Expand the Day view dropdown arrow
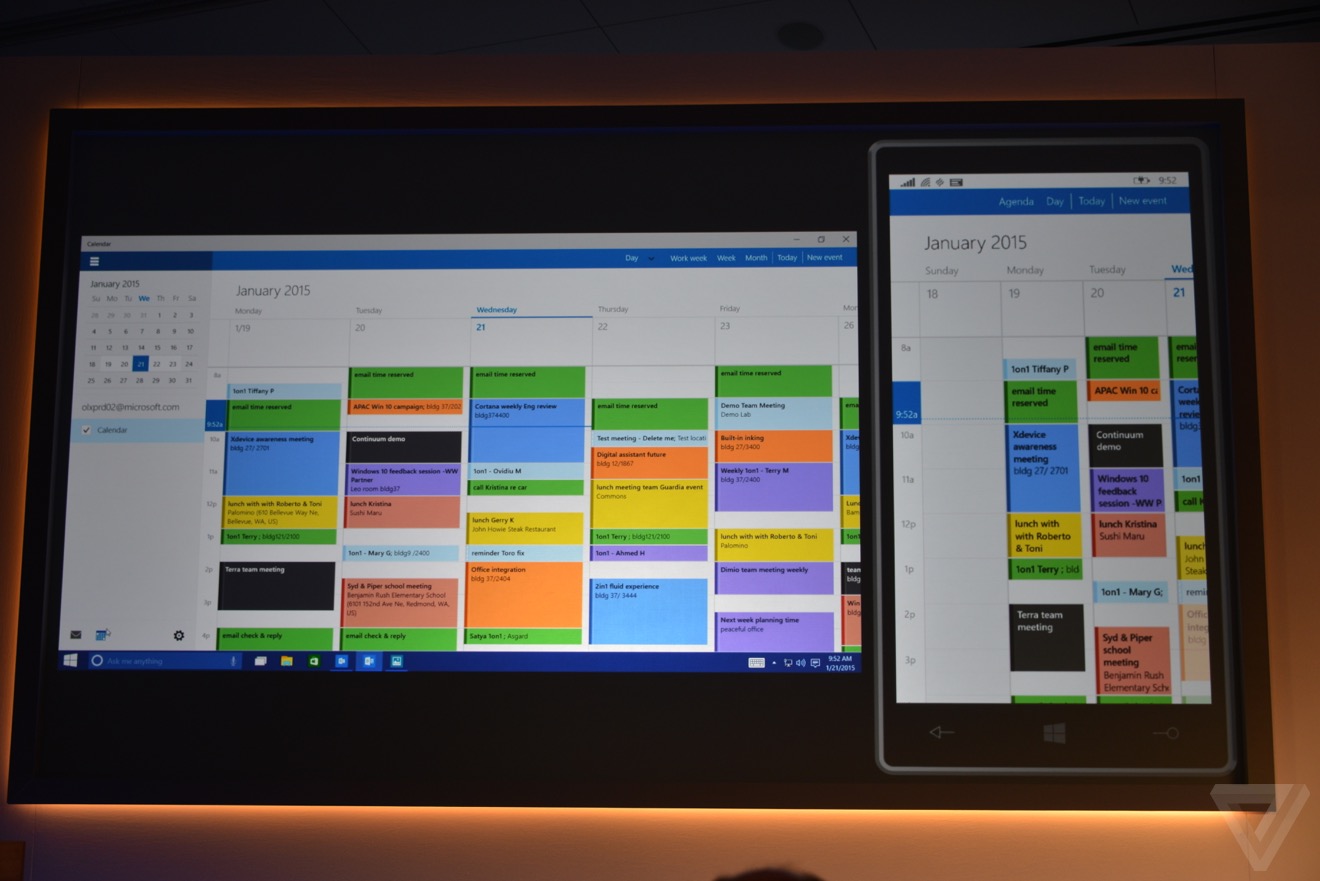The height and width of the screenshot is (881, 1320). (x=651, y=258)
